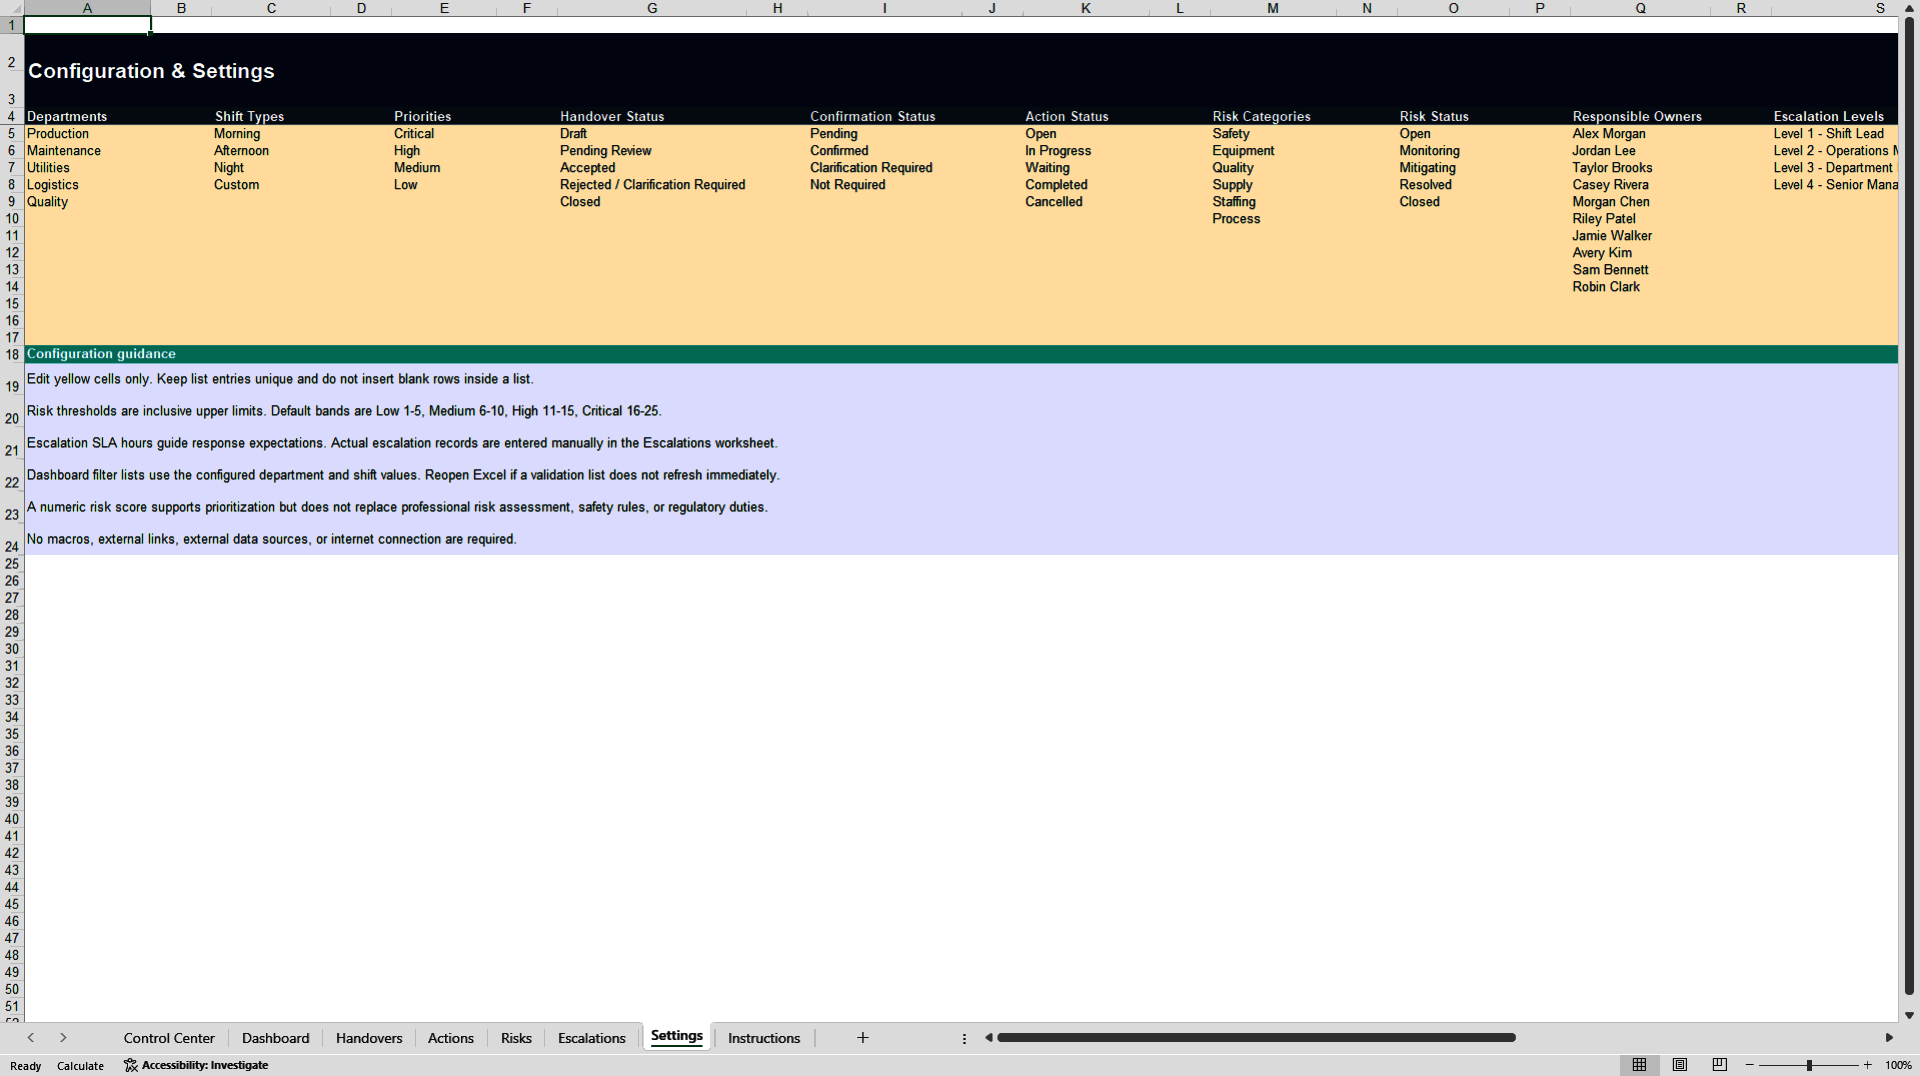
Task: Click the Calculate status bar button
Action: (x=80, y=1066)
